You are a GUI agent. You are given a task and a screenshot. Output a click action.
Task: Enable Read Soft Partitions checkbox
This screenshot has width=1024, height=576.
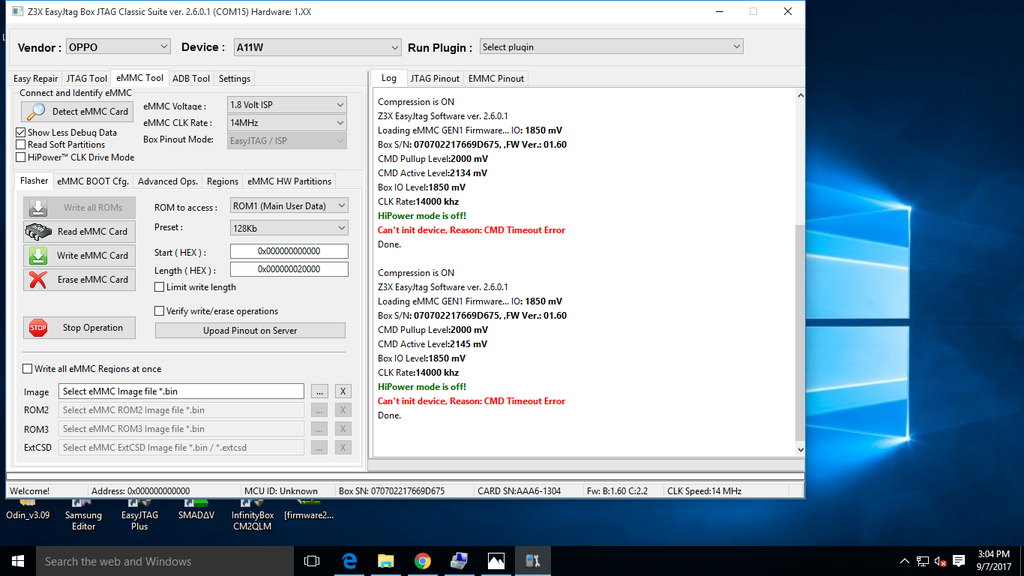21,145
